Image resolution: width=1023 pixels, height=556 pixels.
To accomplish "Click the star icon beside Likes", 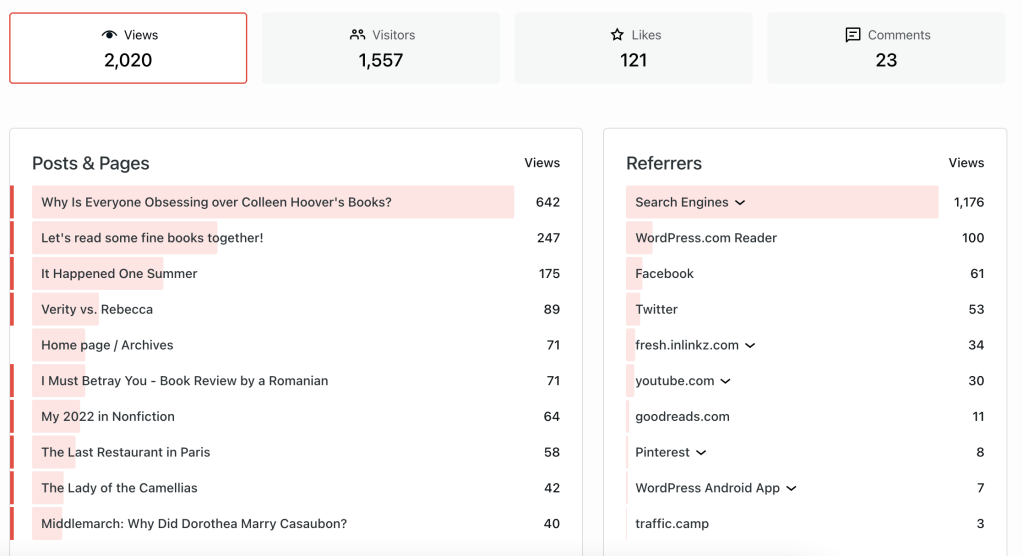I will point(617,35).
